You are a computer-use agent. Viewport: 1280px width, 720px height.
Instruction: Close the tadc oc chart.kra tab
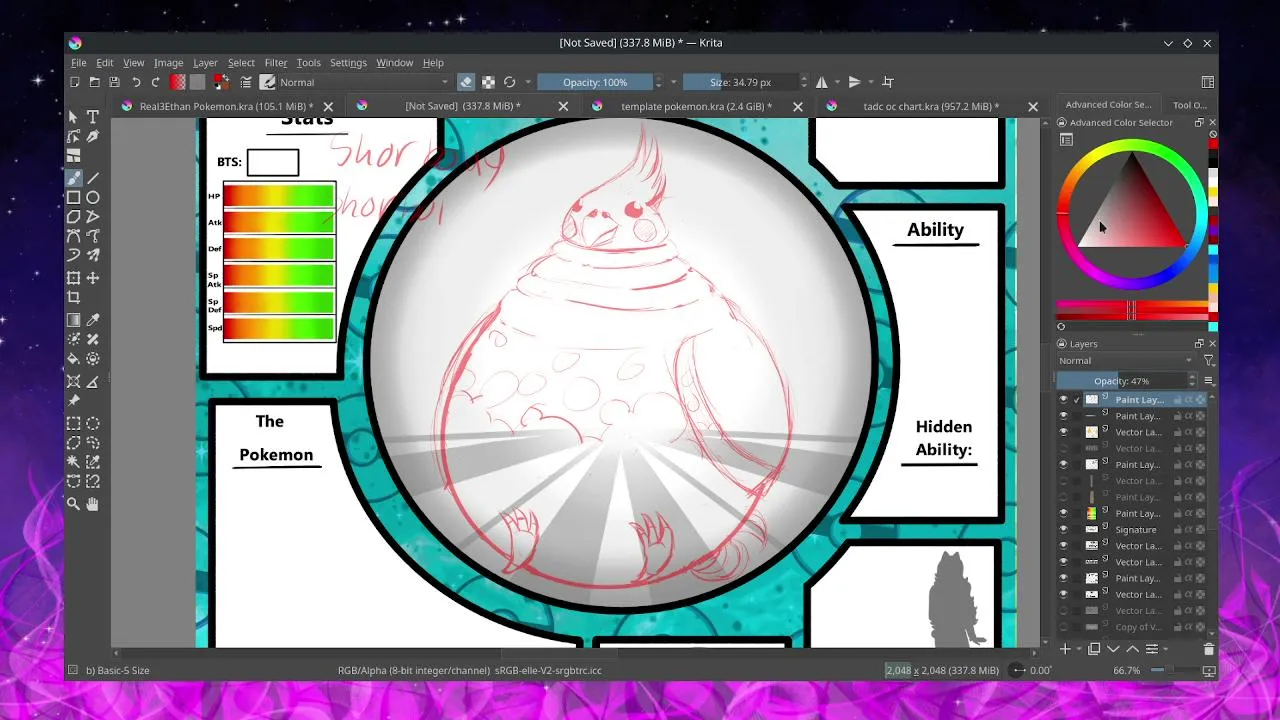[x=1033, y=106]
